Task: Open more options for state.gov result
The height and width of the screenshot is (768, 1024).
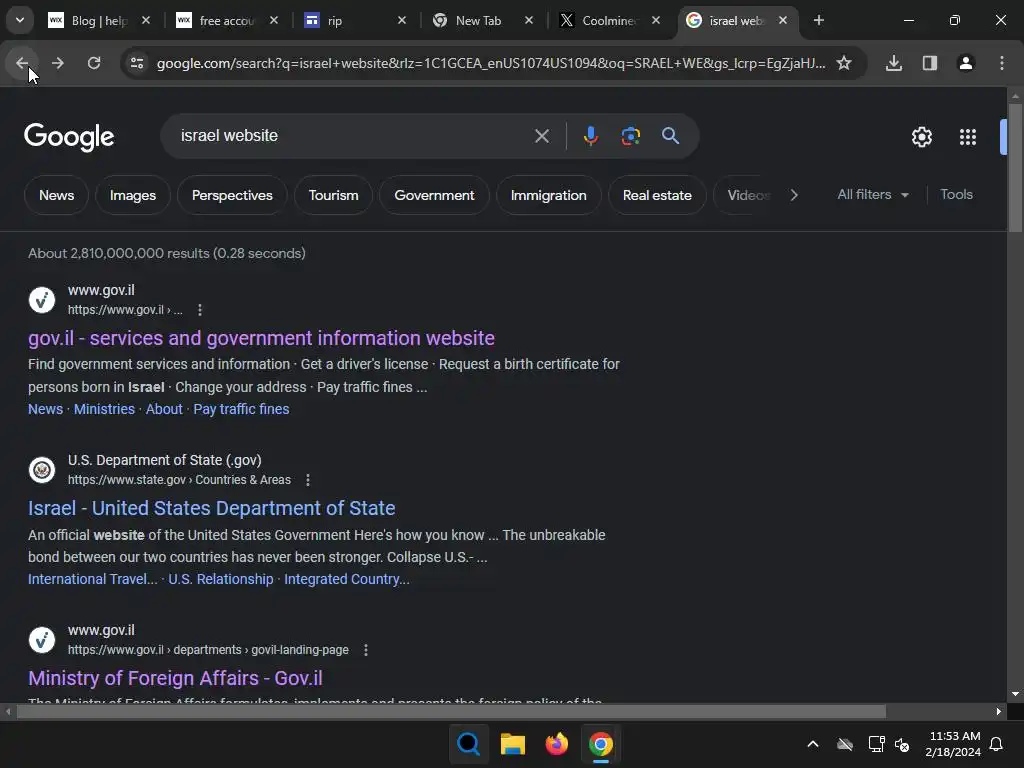Action: 308,480
